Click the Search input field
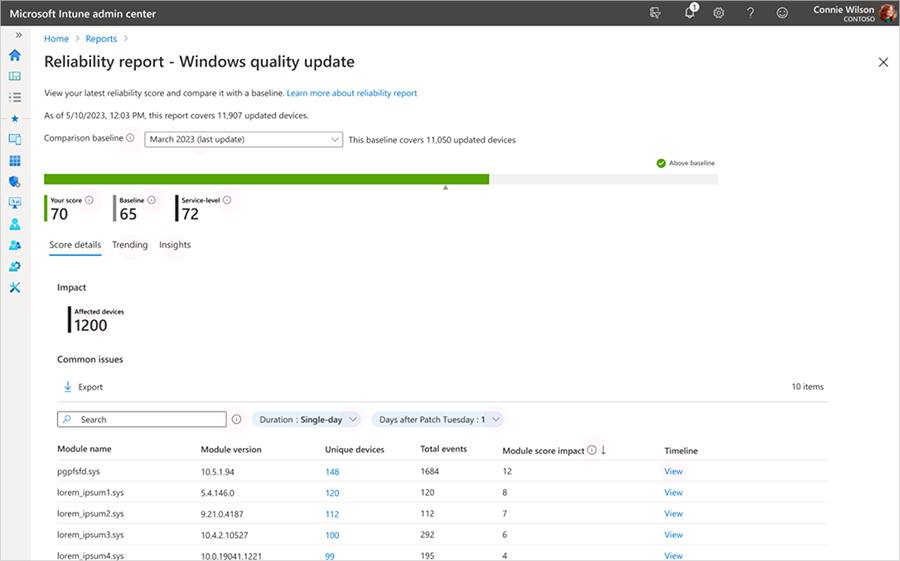This screenshot has width=900, height=561. tap(142, 419)
